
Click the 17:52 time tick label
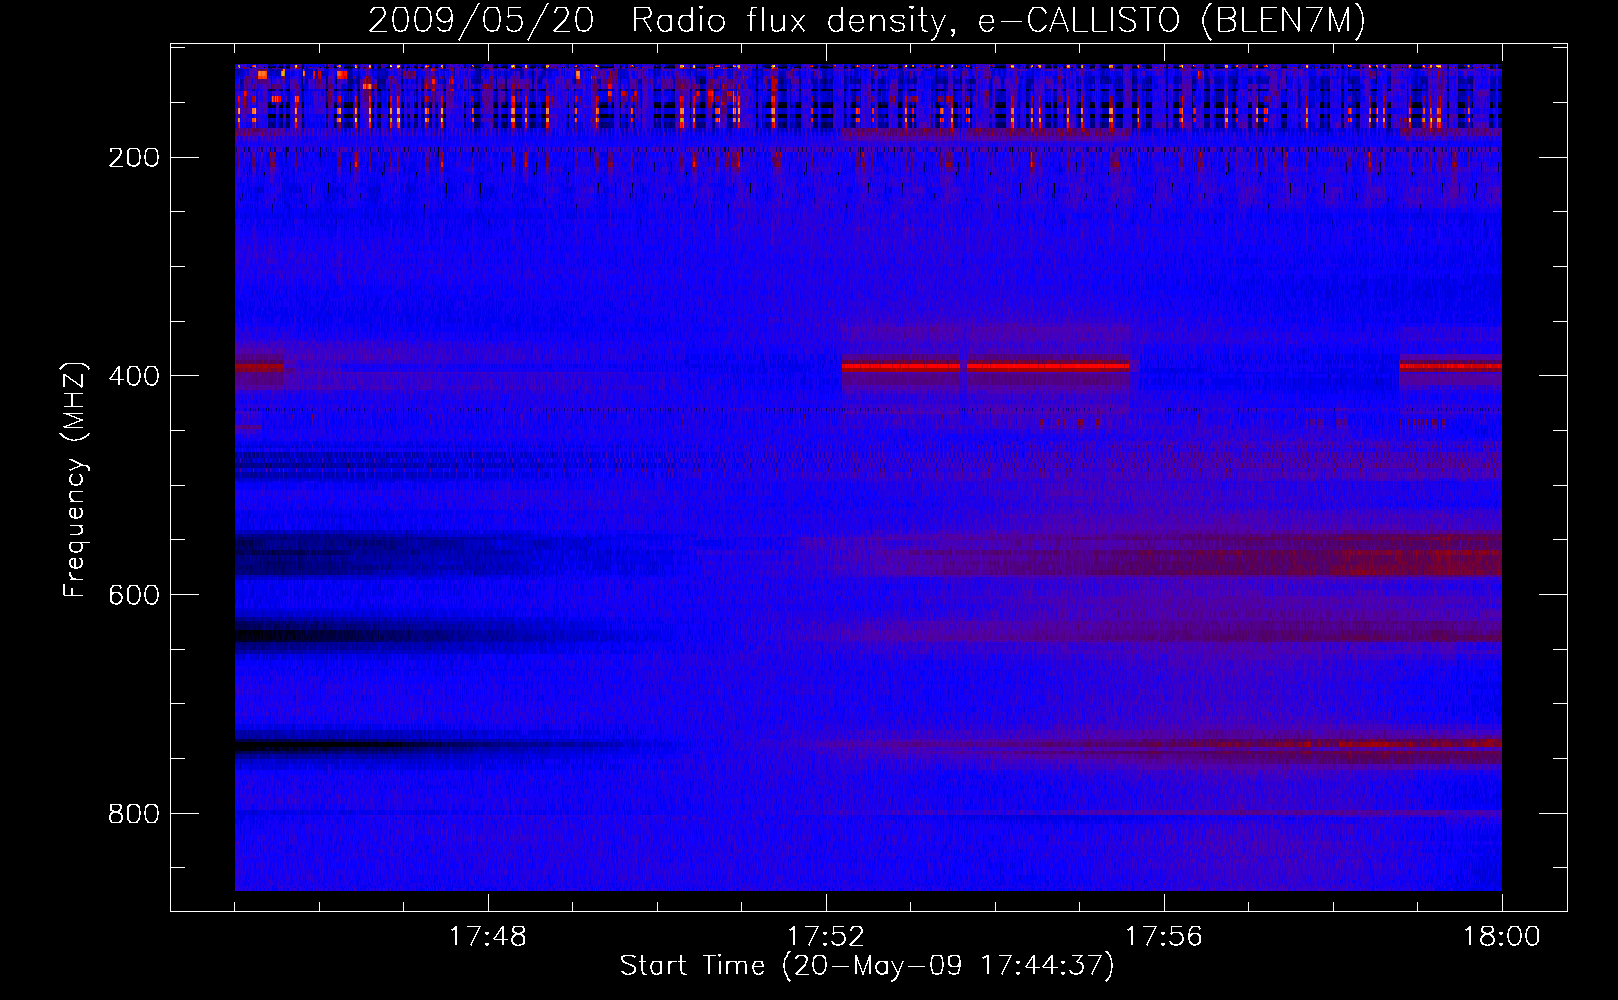(826, 936)
